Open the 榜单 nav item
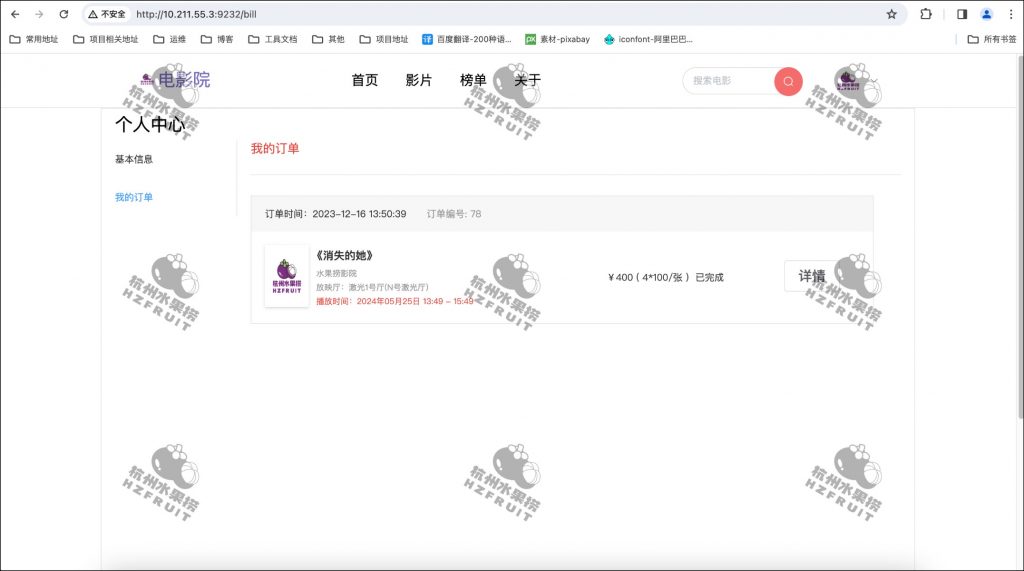This screenshot has width=1024, height=571. click(x=473, y=80)
